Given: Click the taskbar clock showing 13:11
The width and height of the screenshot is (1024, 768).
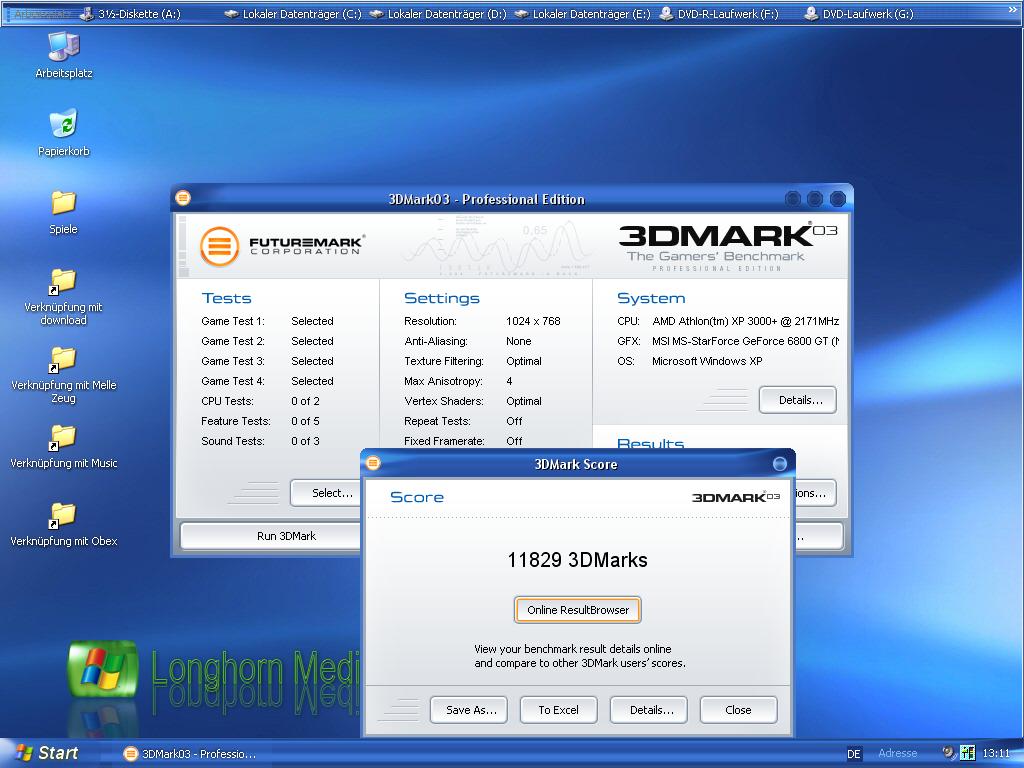Looking at the screenshot, I should [x=996, y=754].
